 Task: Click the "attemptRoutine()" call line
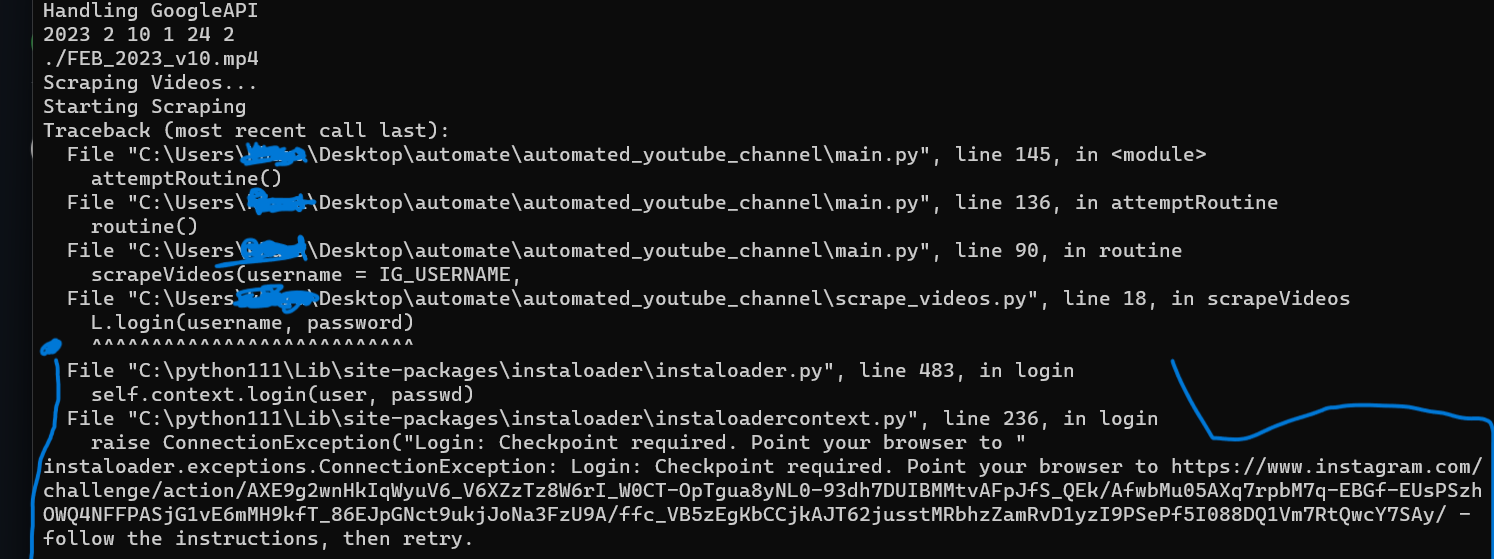186,179
